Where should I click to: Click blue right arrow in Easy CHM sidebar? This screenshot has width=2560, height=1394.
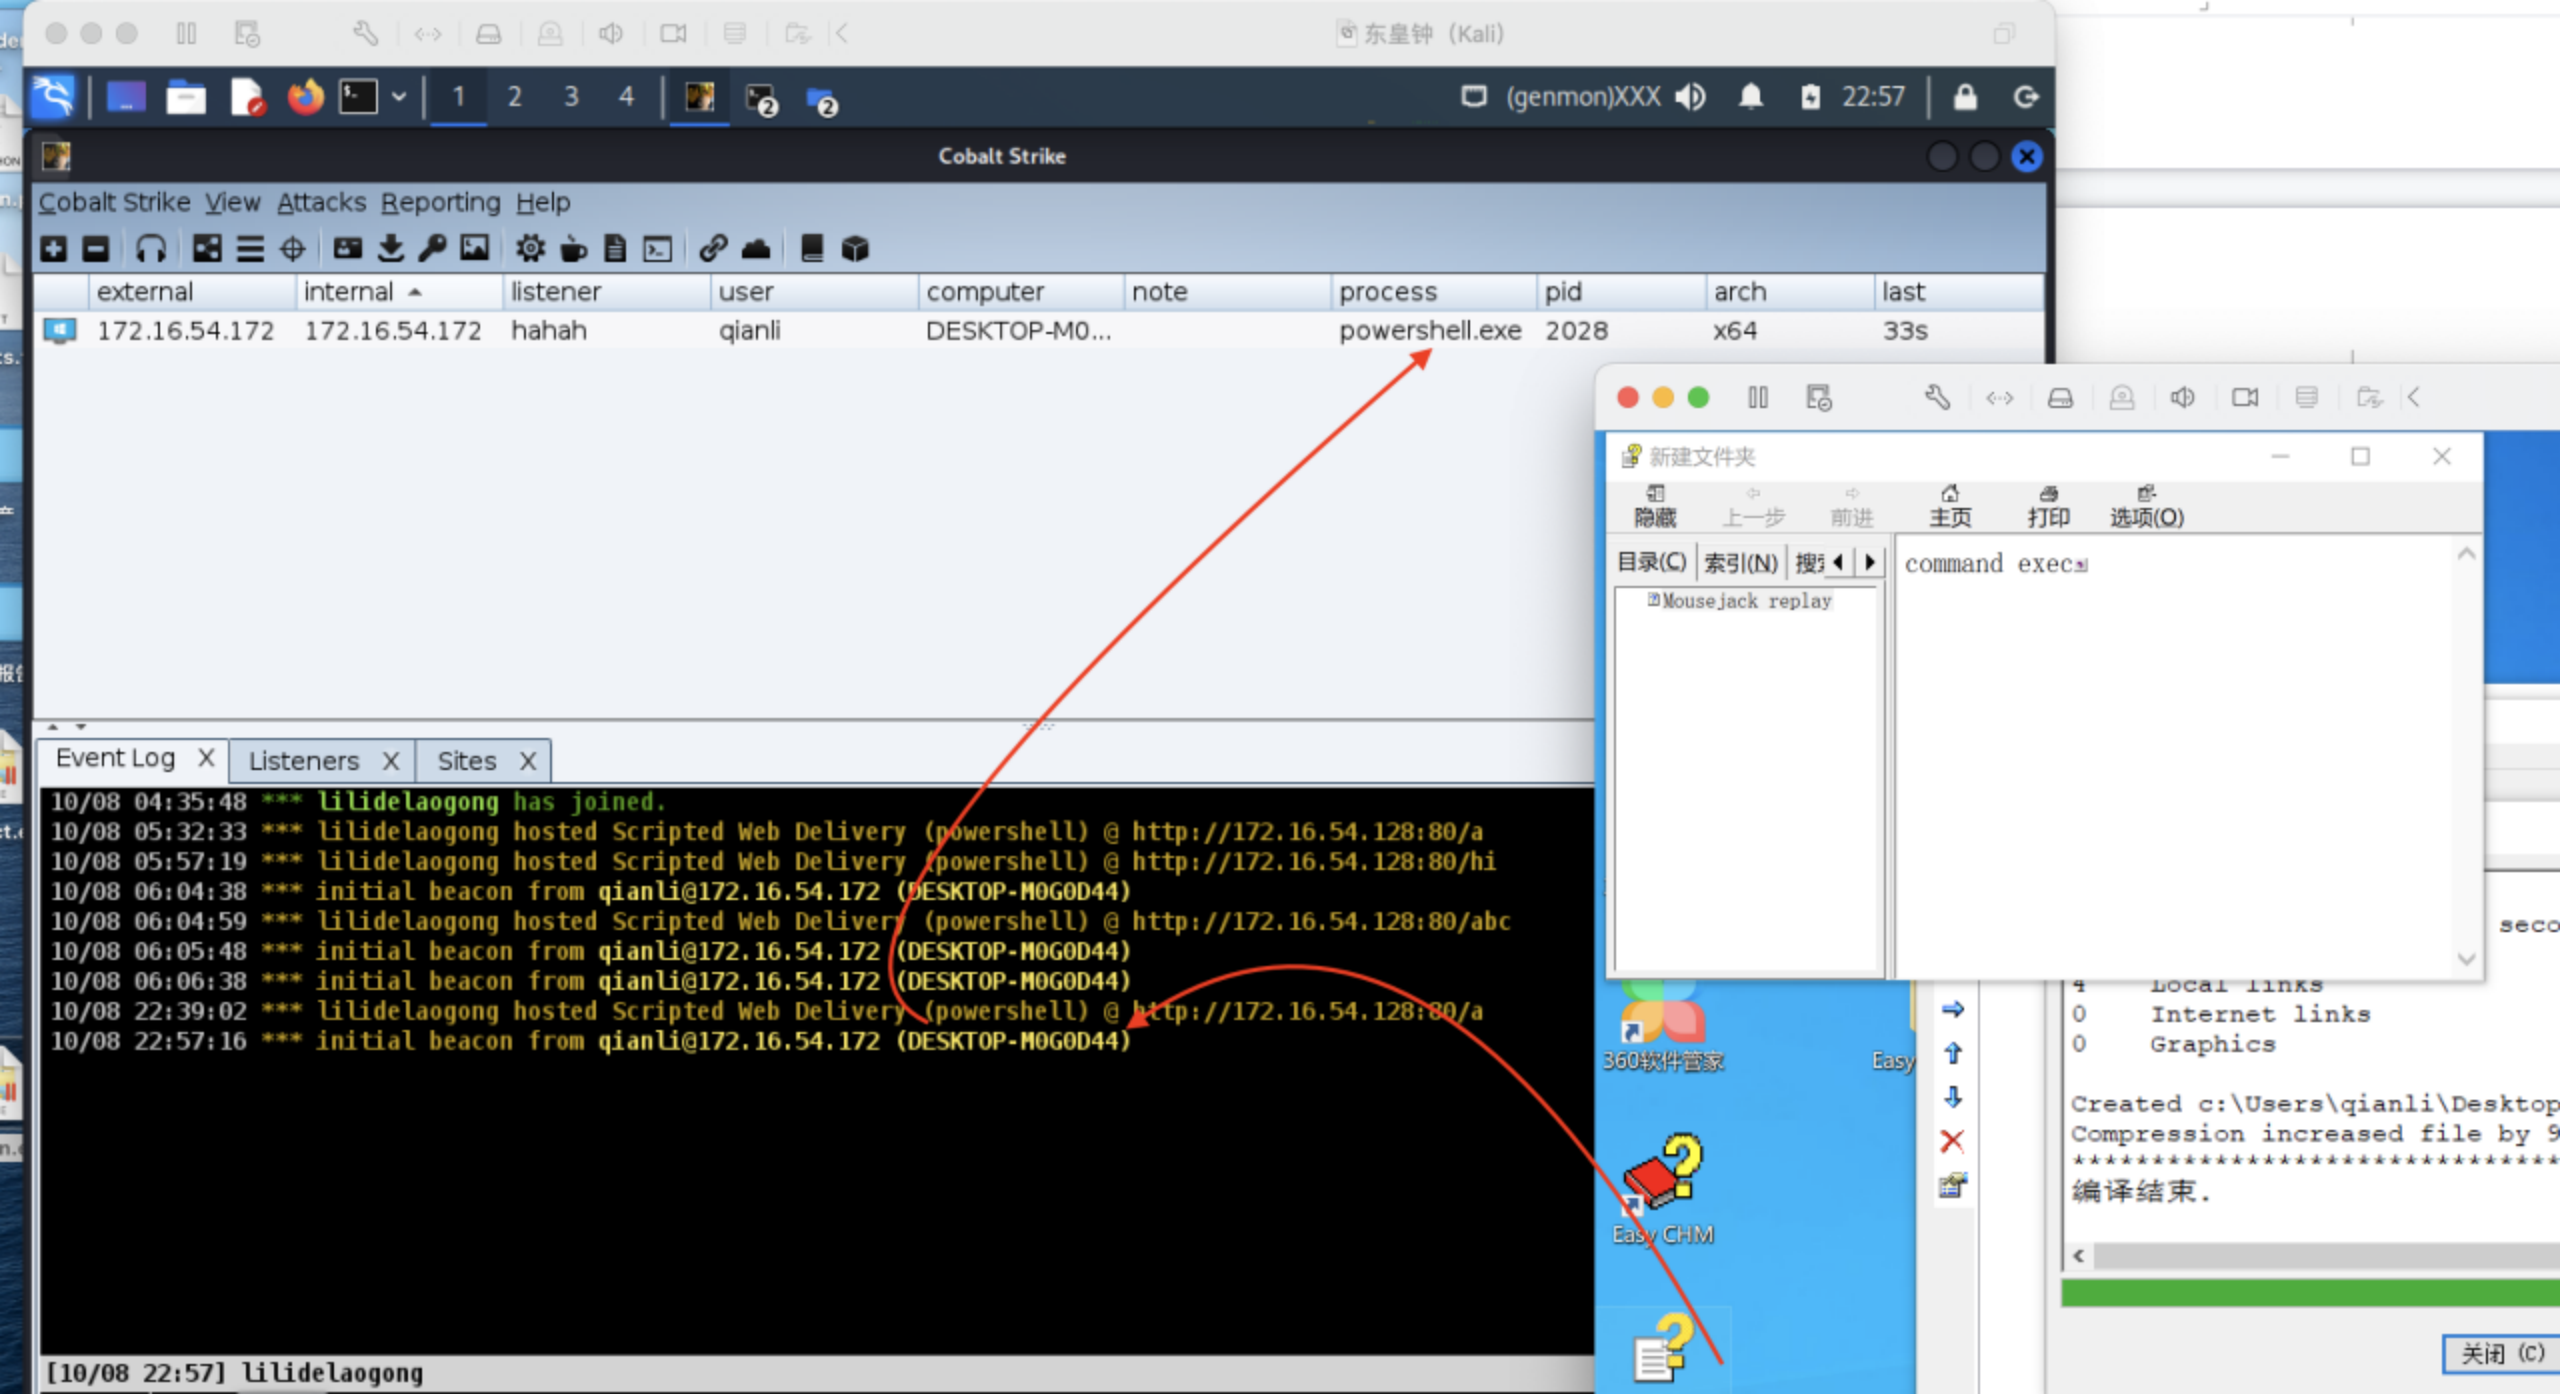pos(1953,1009)
